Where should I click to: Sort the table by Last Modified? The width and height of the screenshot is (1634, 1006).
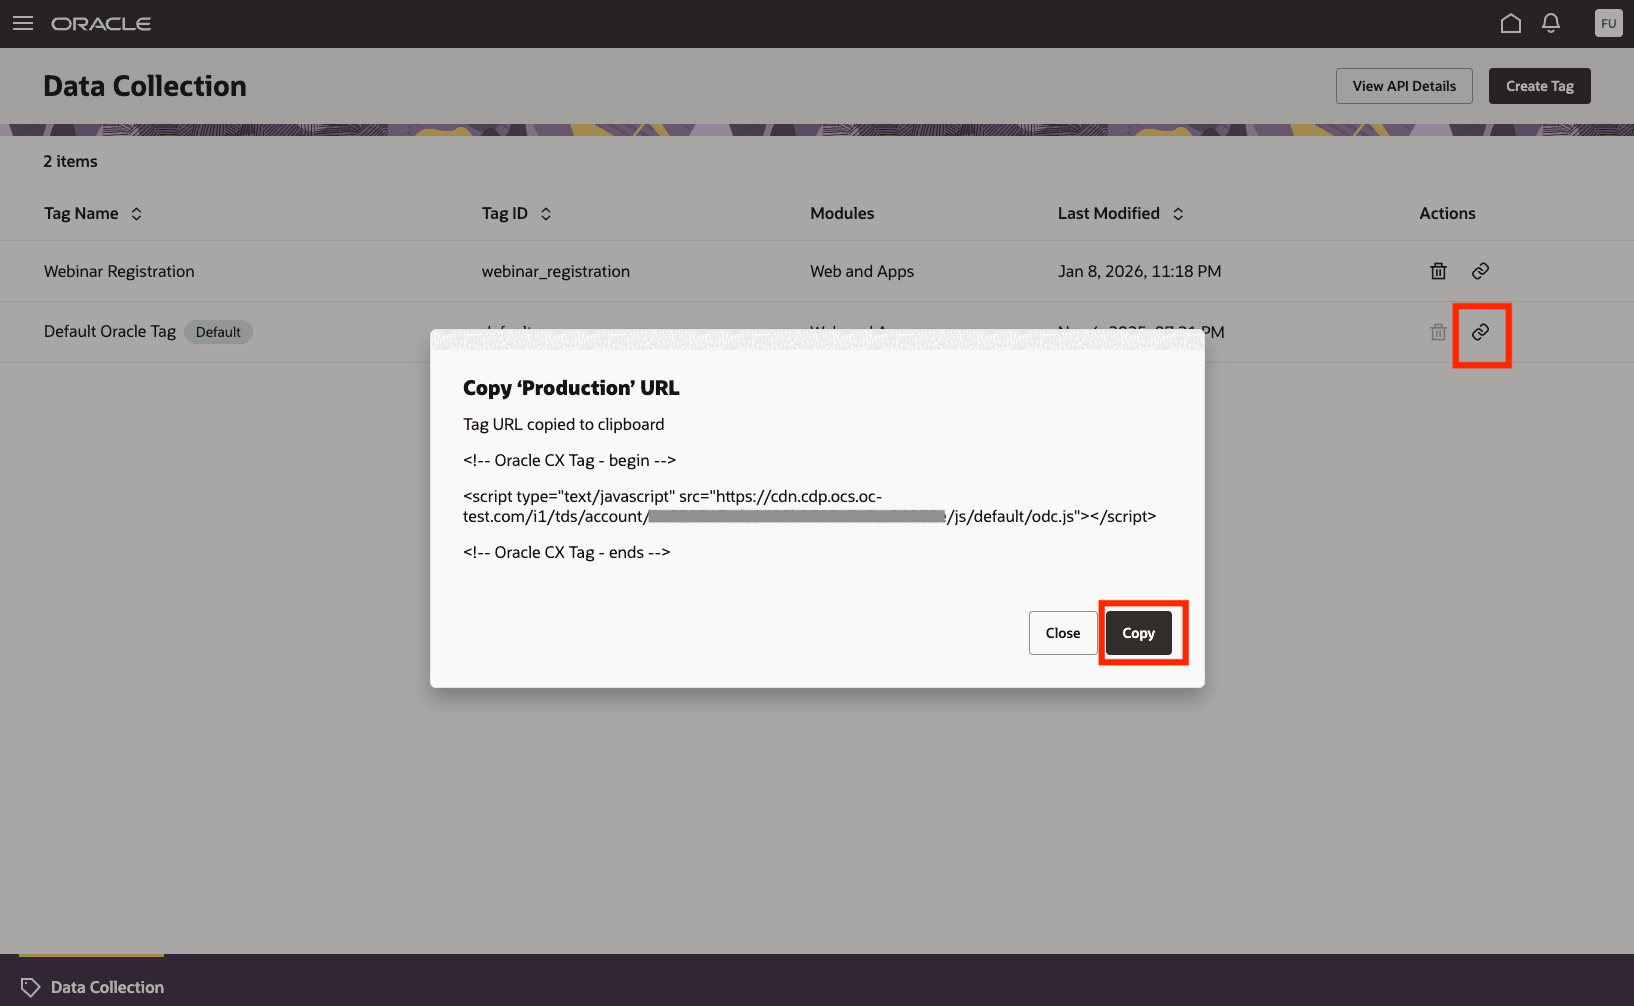pos(1179,213)
